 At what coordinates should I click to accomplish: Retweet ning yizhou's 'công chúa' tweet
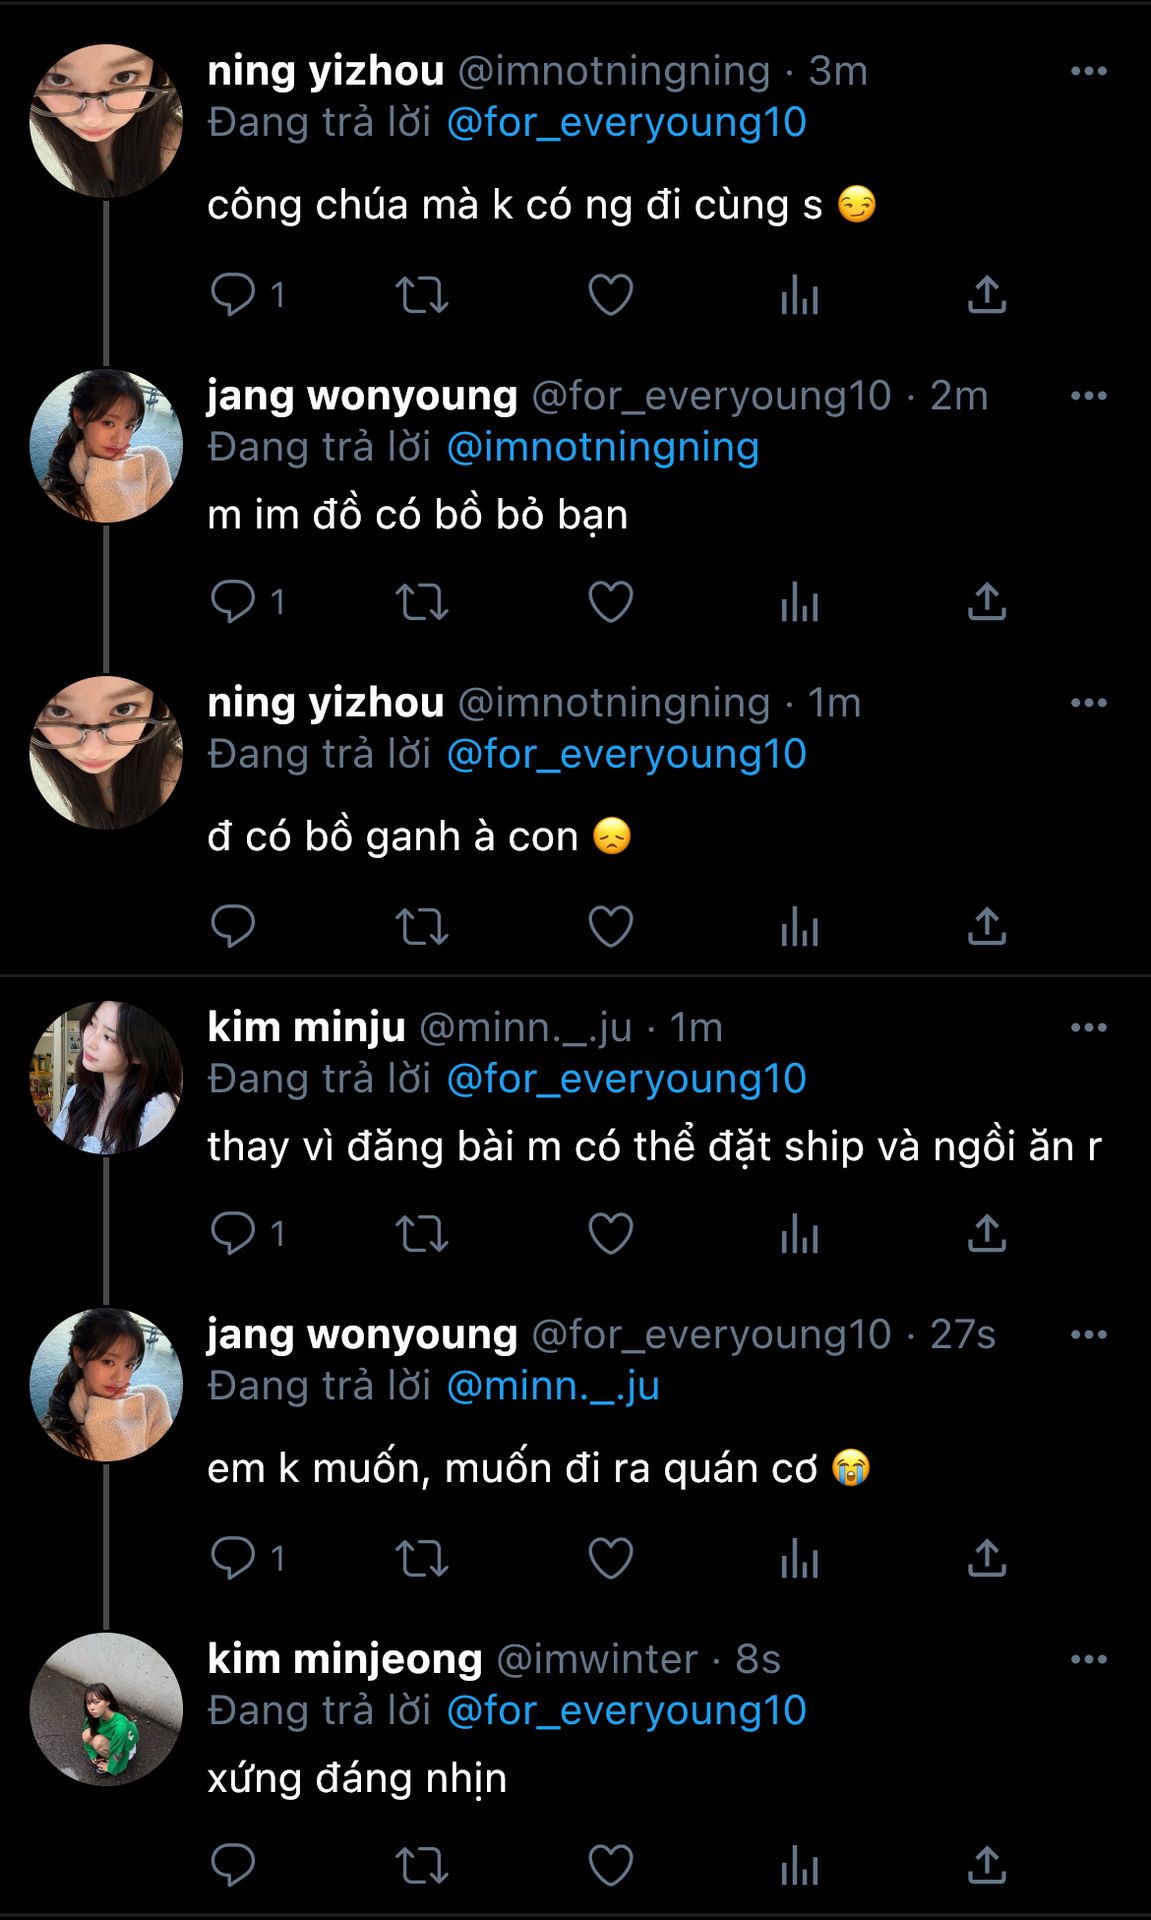421,296
